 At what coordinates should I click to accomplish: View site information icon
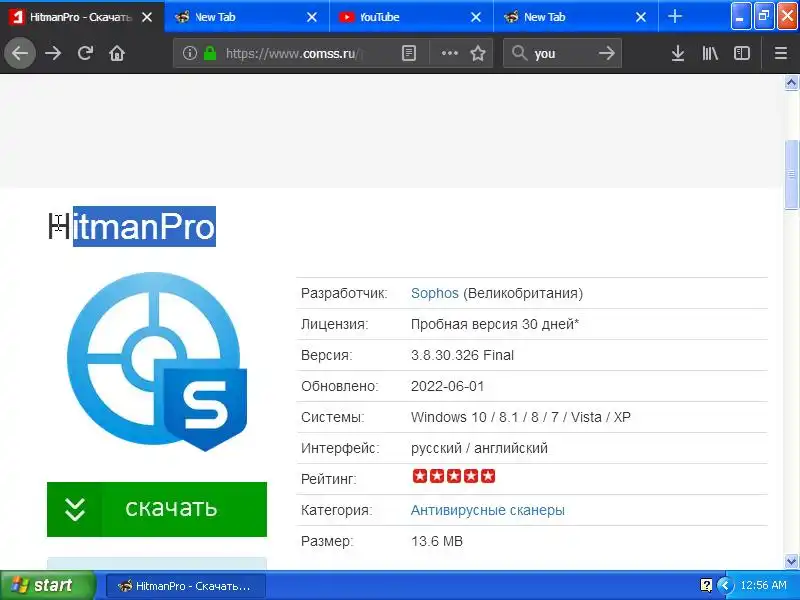click(x=190, y=53)
